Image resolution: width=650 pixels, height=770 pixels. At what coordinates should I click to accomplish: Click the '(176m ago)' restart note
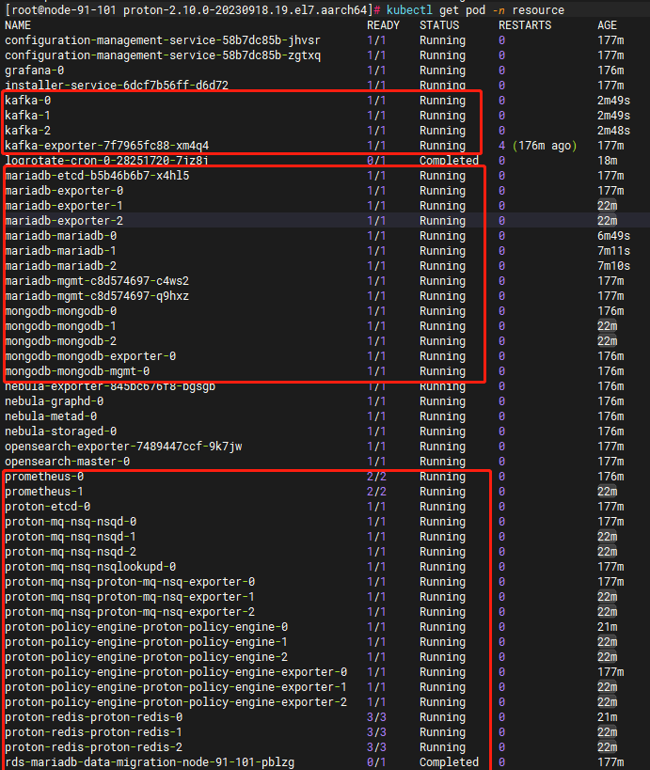pos(544,145)
